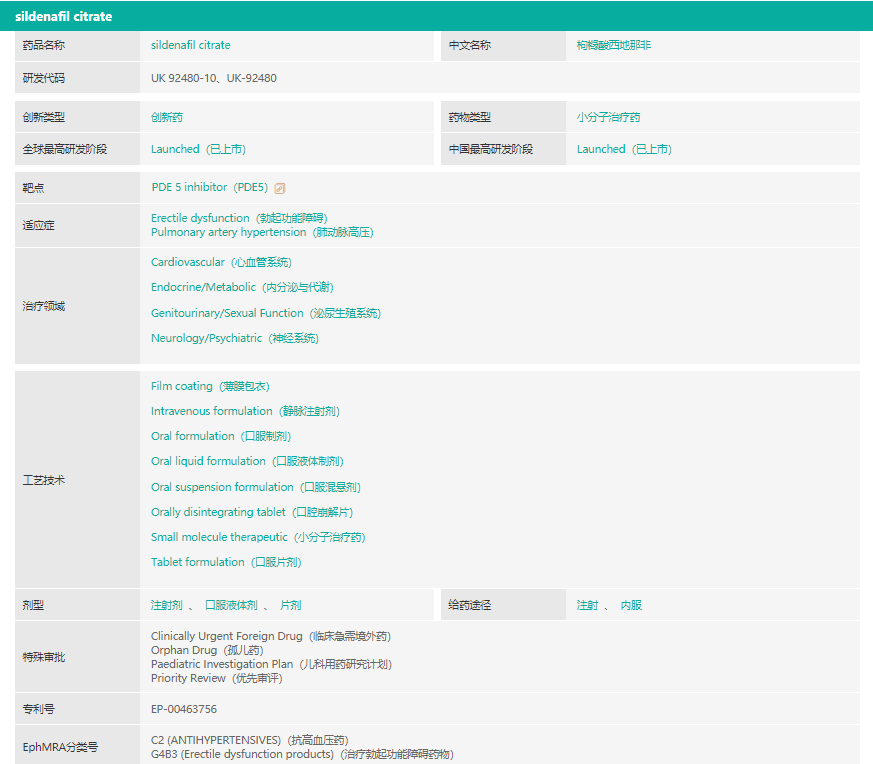Open Small molecule therapeutic technology link
The height and width of the screenshot is (764, 873).
pos(258,537)
